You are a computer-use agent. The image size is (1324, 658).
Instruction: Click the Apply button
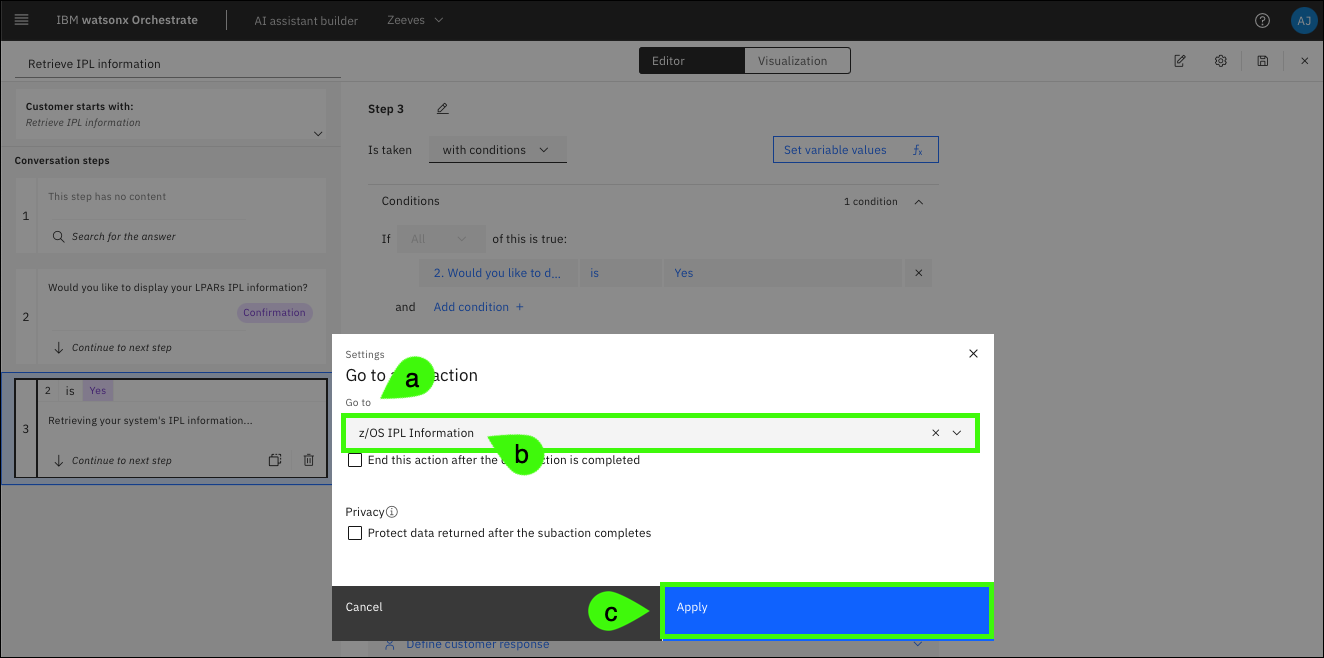pos(826,609)
